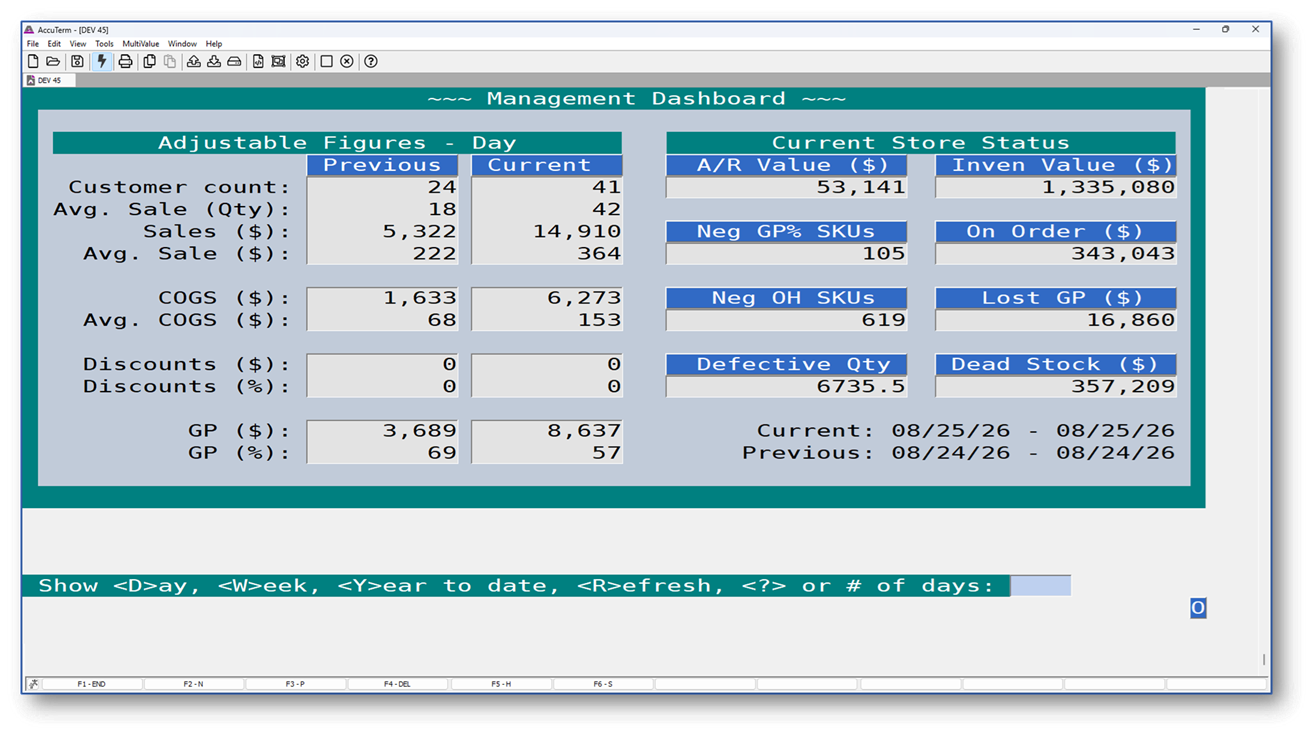Click the Neg OH SKUs value 619
Screen dimensions: 1314x737
point(883,320)
